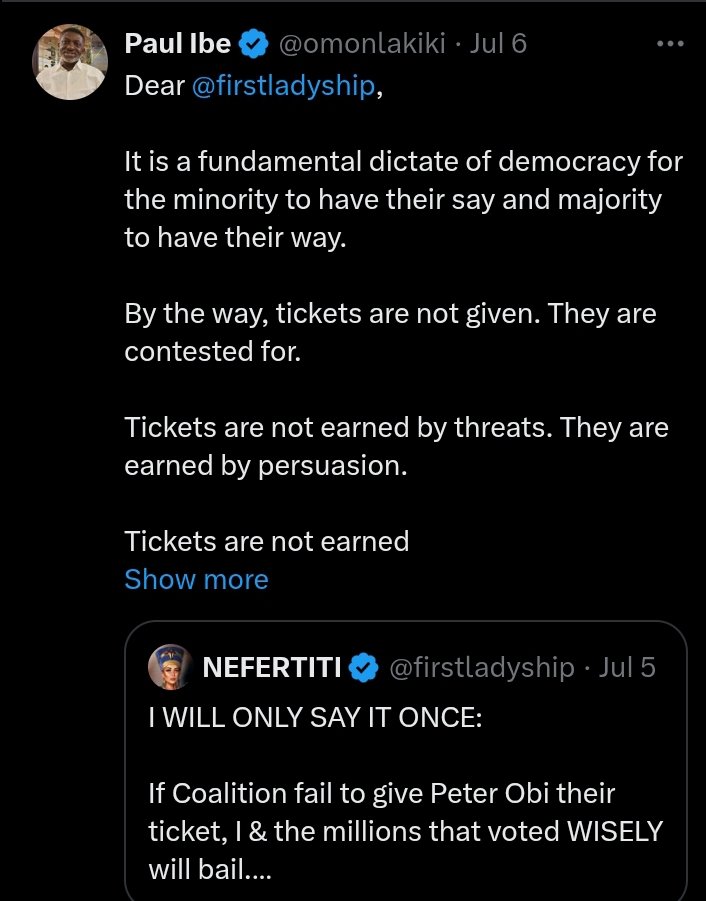Expand the post with Show more
Image resolution: width=706 pixels, height=901 pixels.
coord(196,580)
